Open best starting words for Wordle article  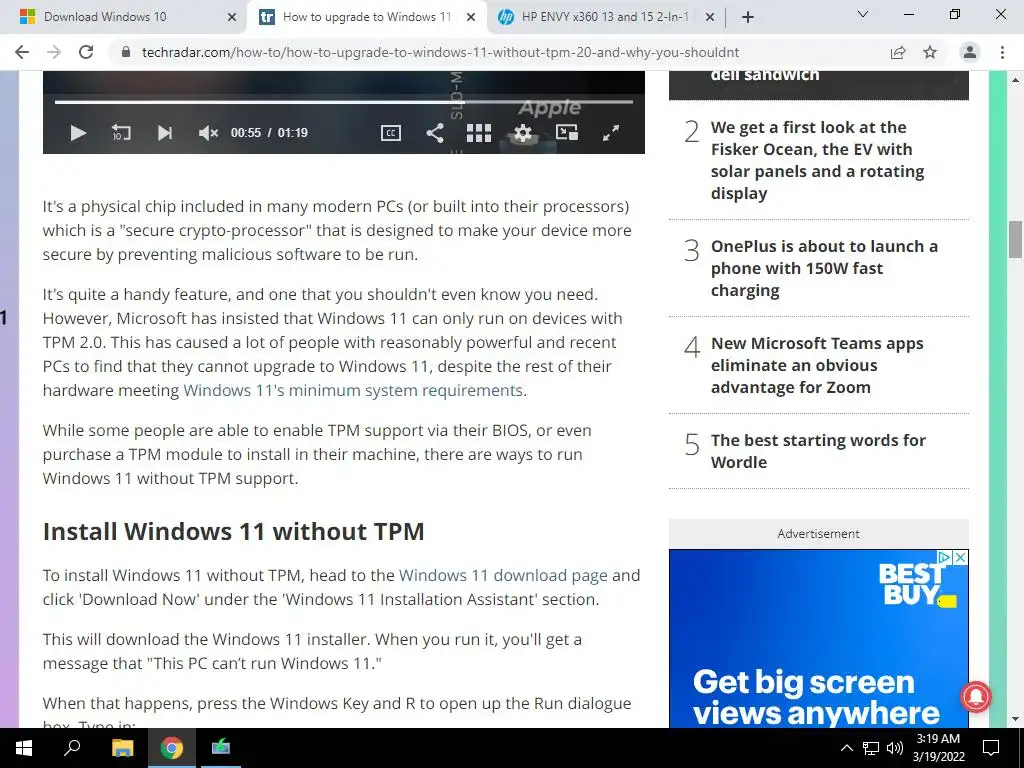[x=818, y=451]
